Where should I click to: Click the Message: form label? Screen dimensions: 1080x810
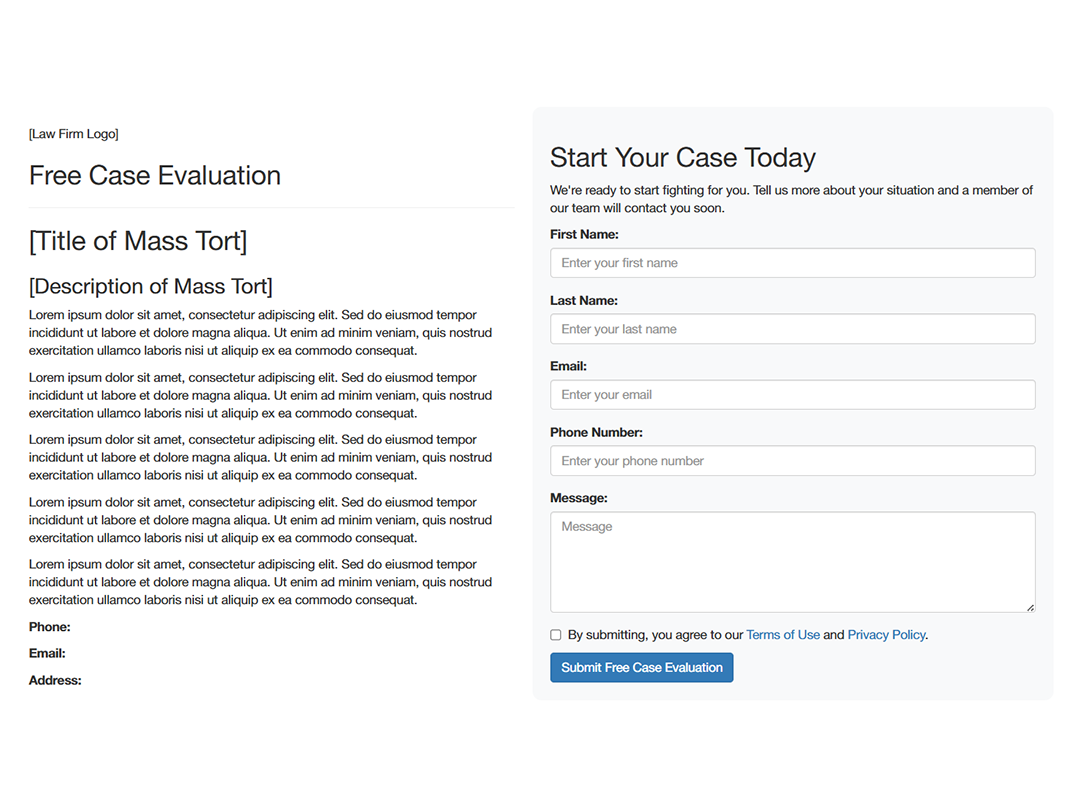(579, 498)
